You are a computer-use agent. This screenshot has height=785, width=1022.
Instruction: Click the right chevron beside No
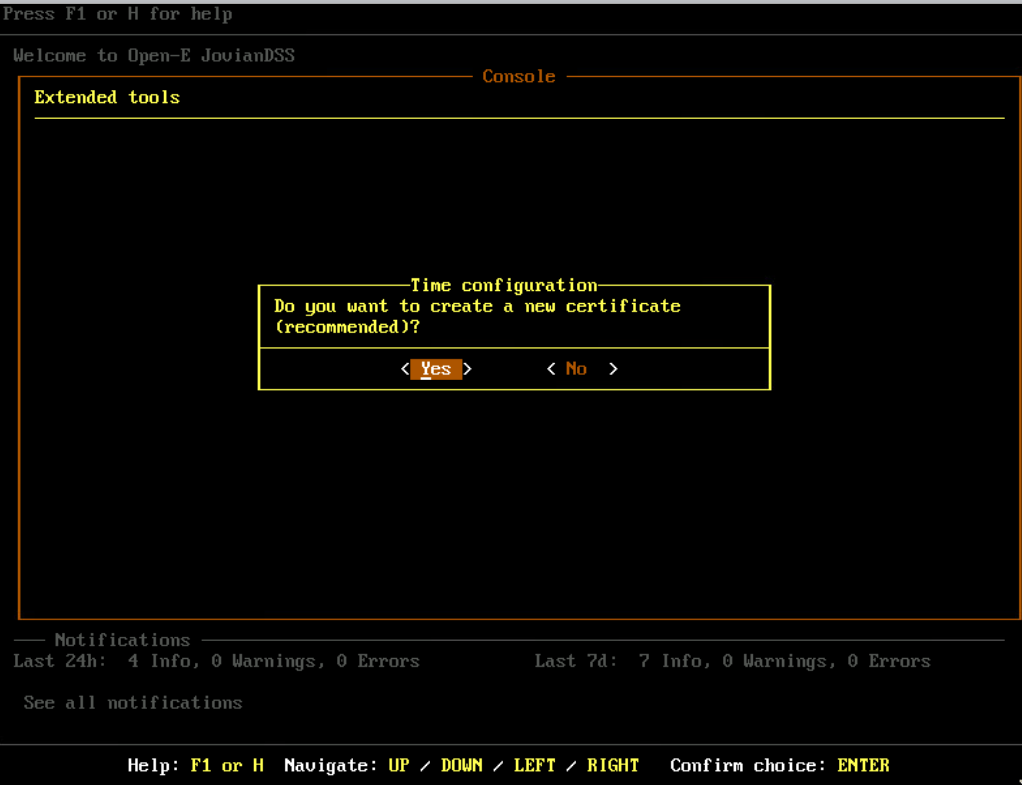(613, 368)
